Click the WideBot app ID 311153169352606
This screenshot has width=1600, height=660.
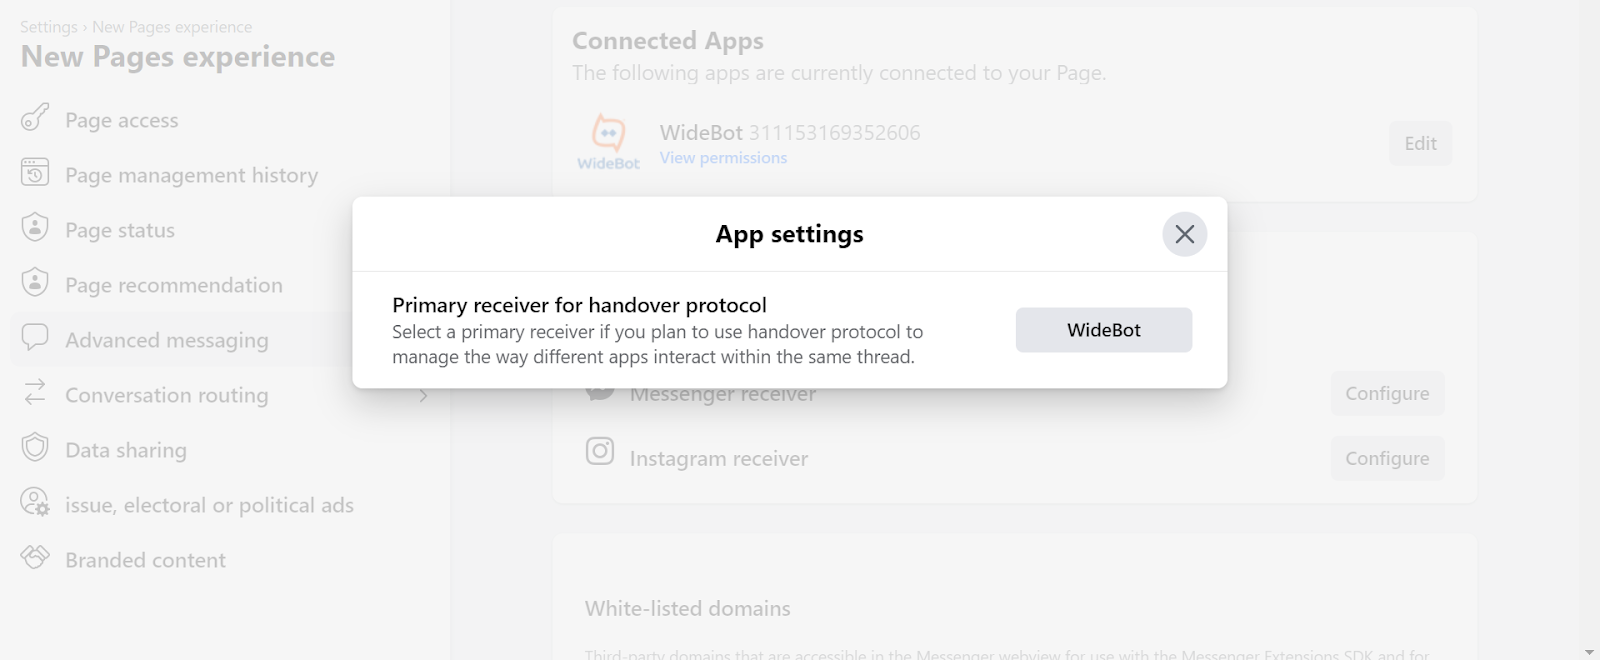[x=835, y=133]
